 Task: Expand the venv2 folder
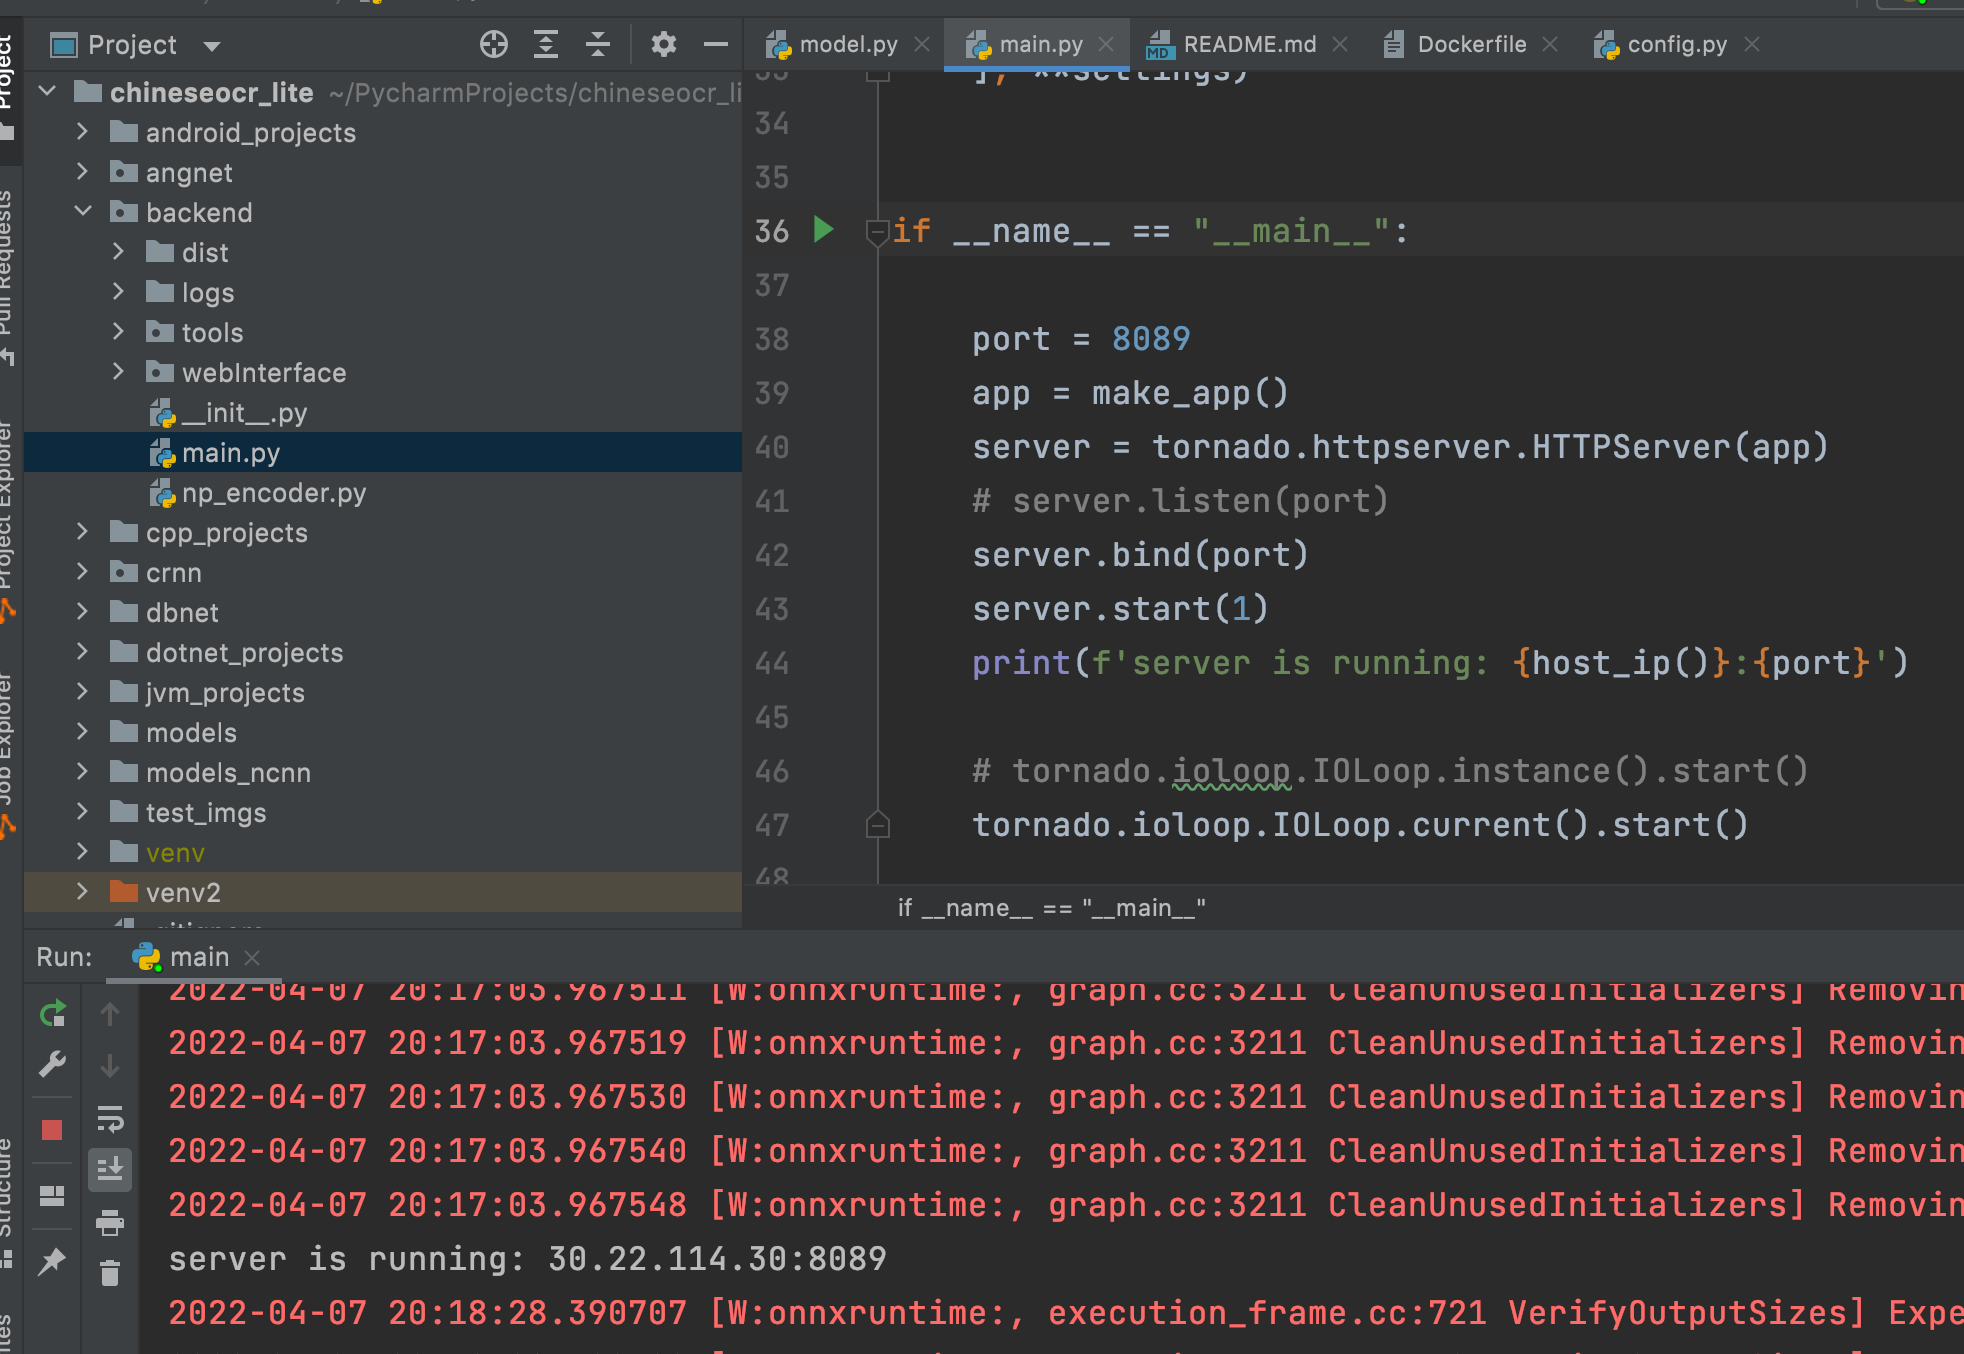click(83, 891)
